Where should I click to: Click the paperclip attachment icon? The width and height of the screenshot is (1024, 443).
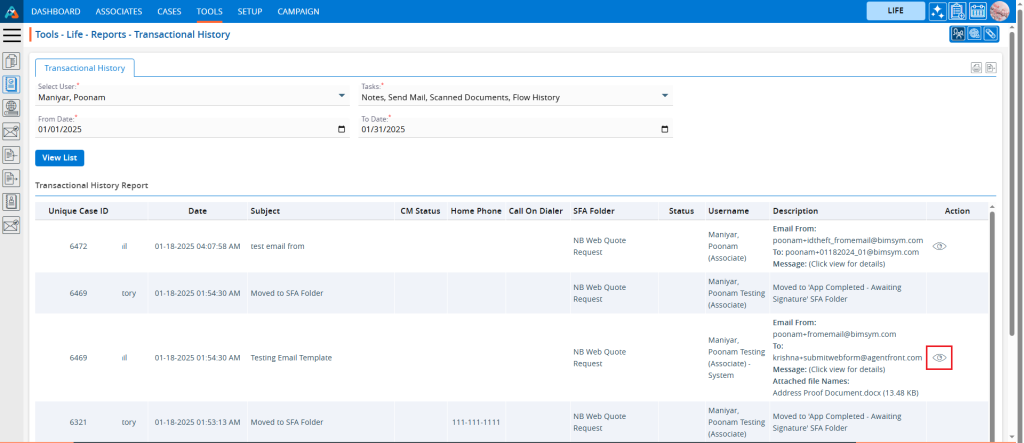coord(990,34)
